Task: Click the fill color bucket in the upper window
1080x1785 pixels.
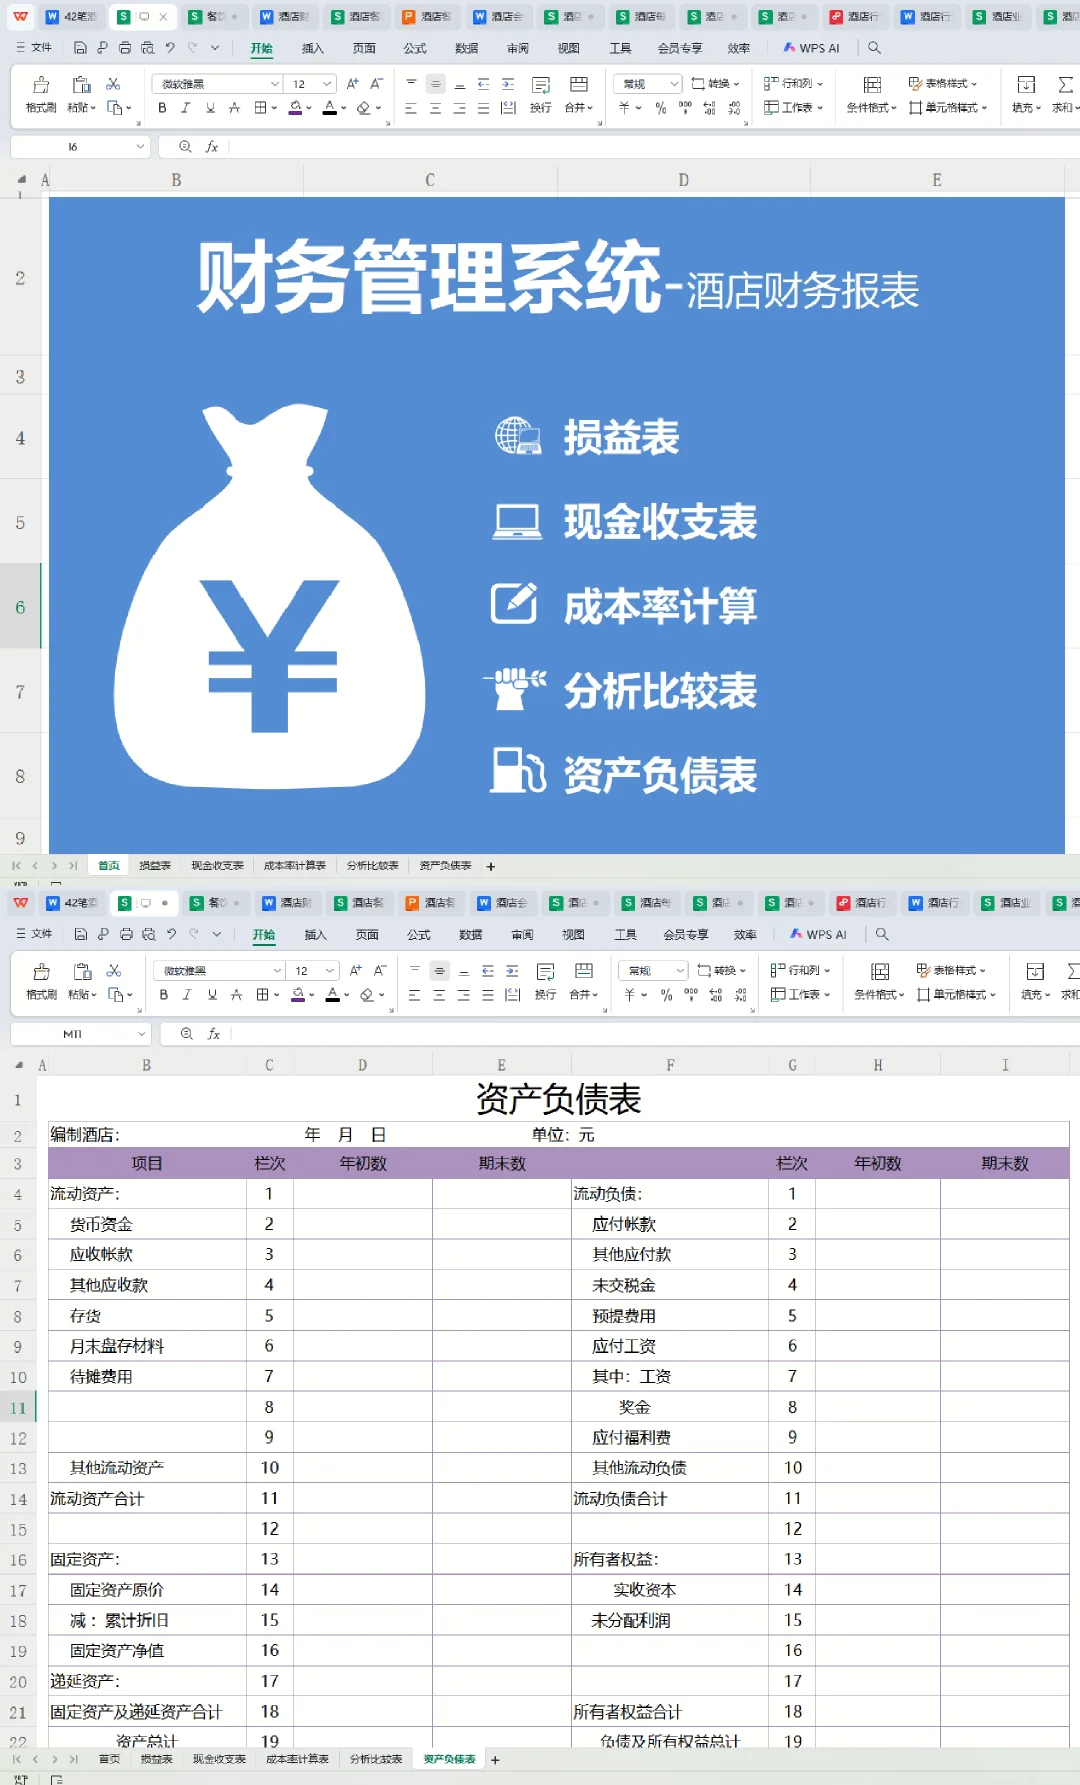Action: (295, 108)
